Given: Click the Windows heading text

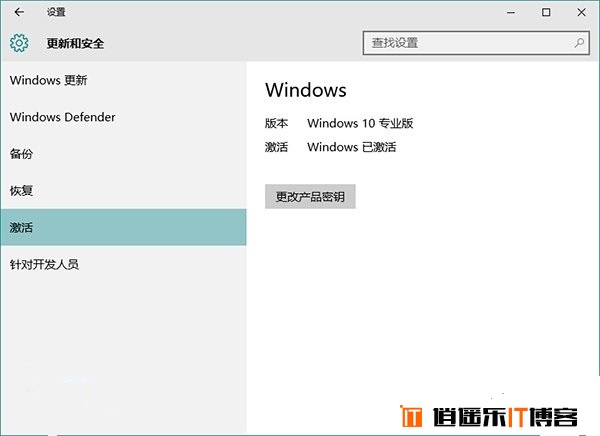Looking at the screenshot, I should [306, 90].
